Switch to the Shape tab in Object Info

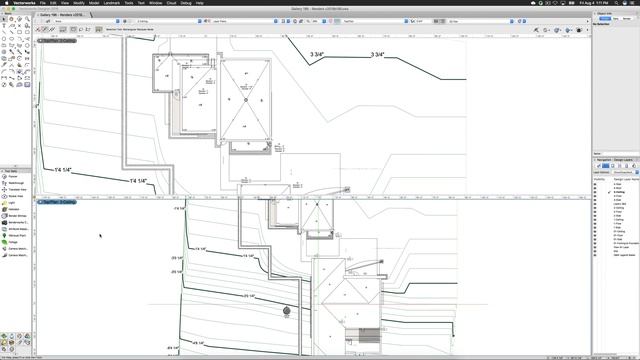[605, 18]
